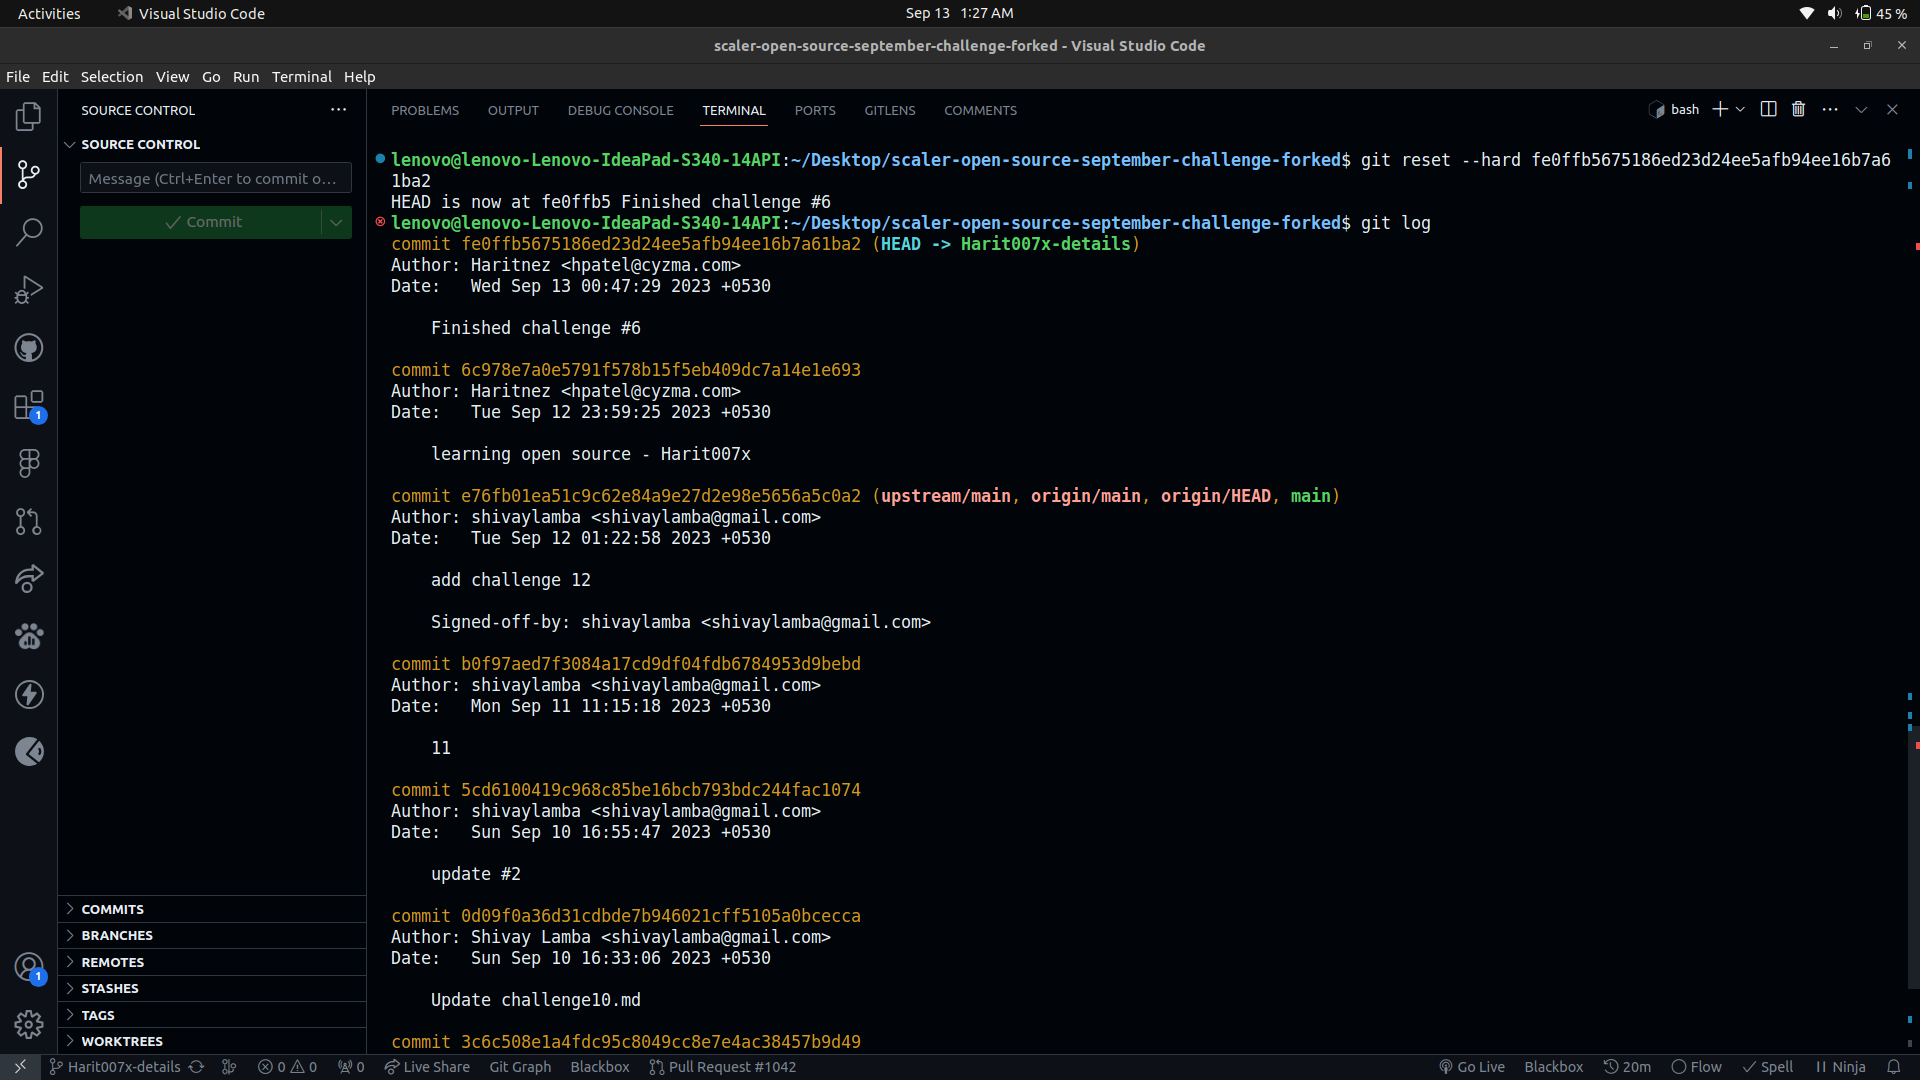Open the Wi-Fi indicator in top bar
The width and height of the screenshot is (1920, 1080).
pyautogui.click(x=1806, y=13)
